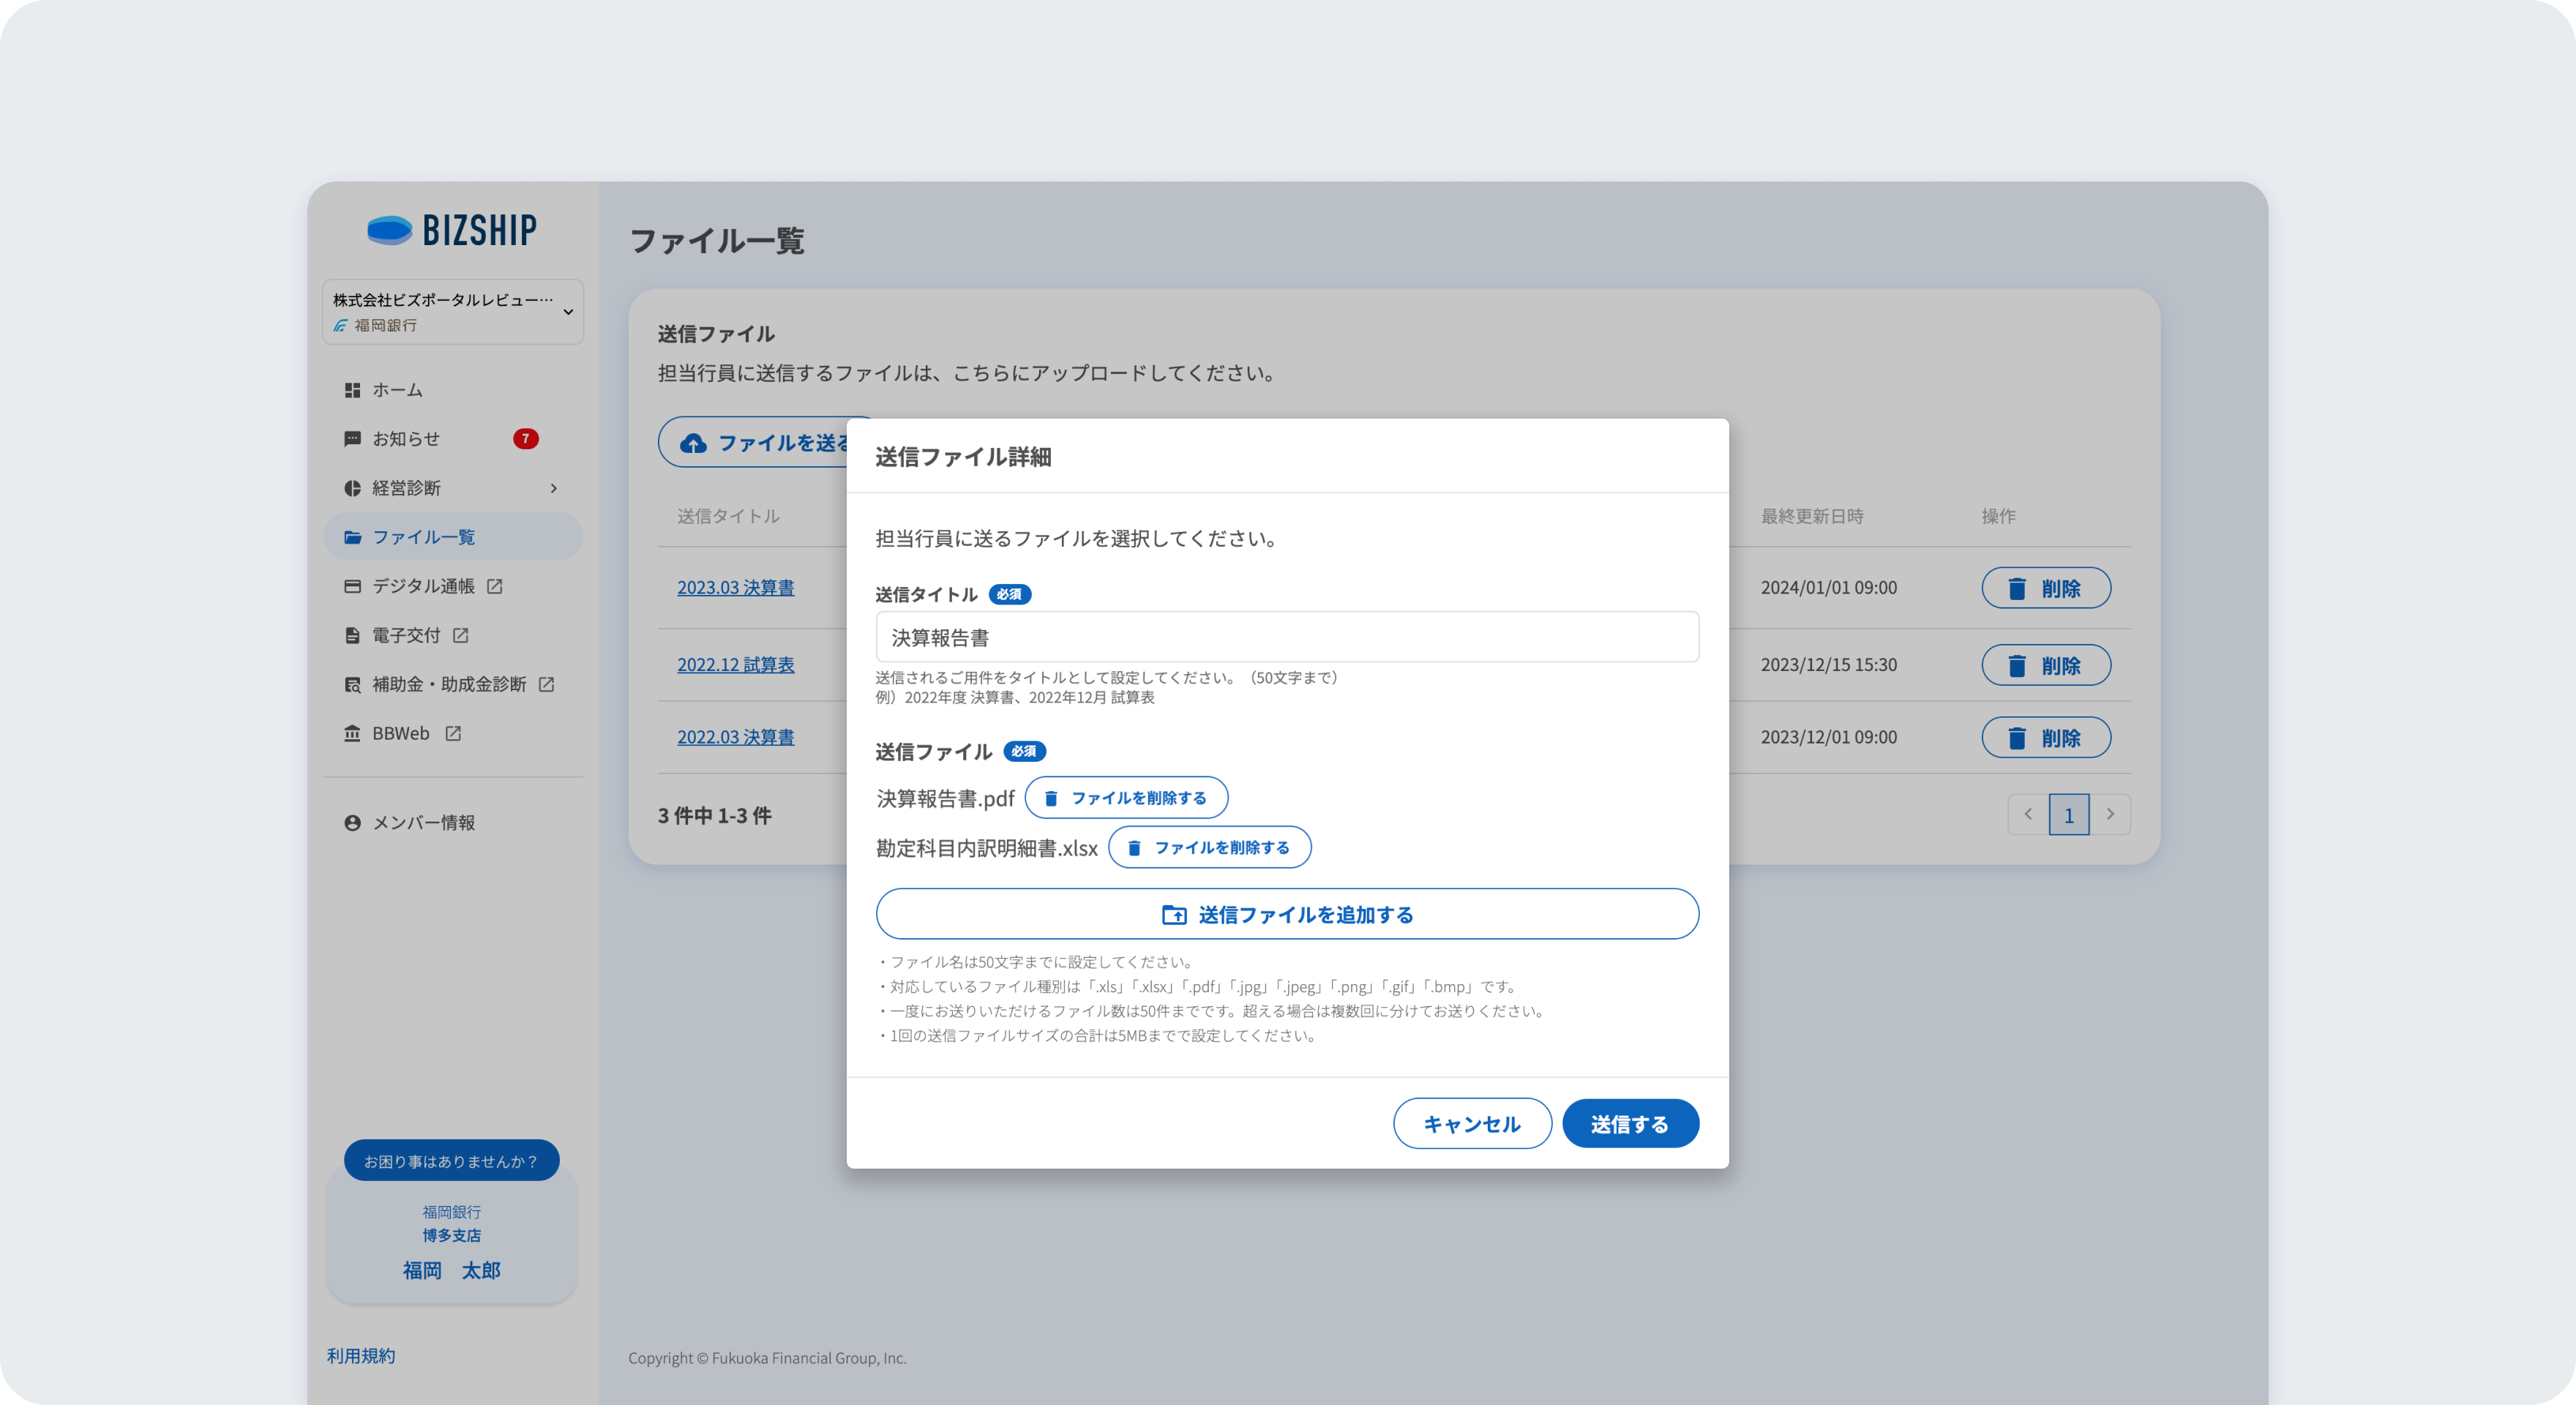The width and height of the screenshot is (2576, 1405).
Task: Click the cloud upload ファイルを送る button
Action: (x=752, y=442)
